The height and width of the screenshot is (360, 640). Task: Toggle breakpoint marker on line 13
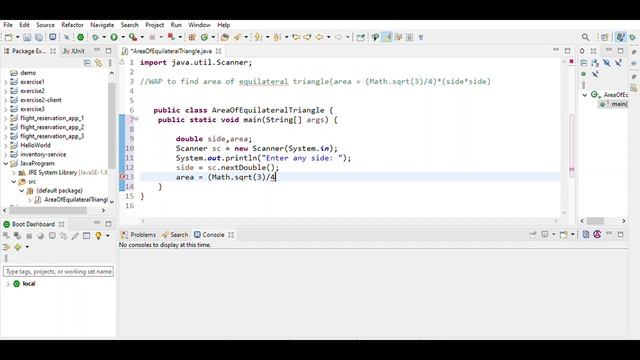[x=122, y=177]
